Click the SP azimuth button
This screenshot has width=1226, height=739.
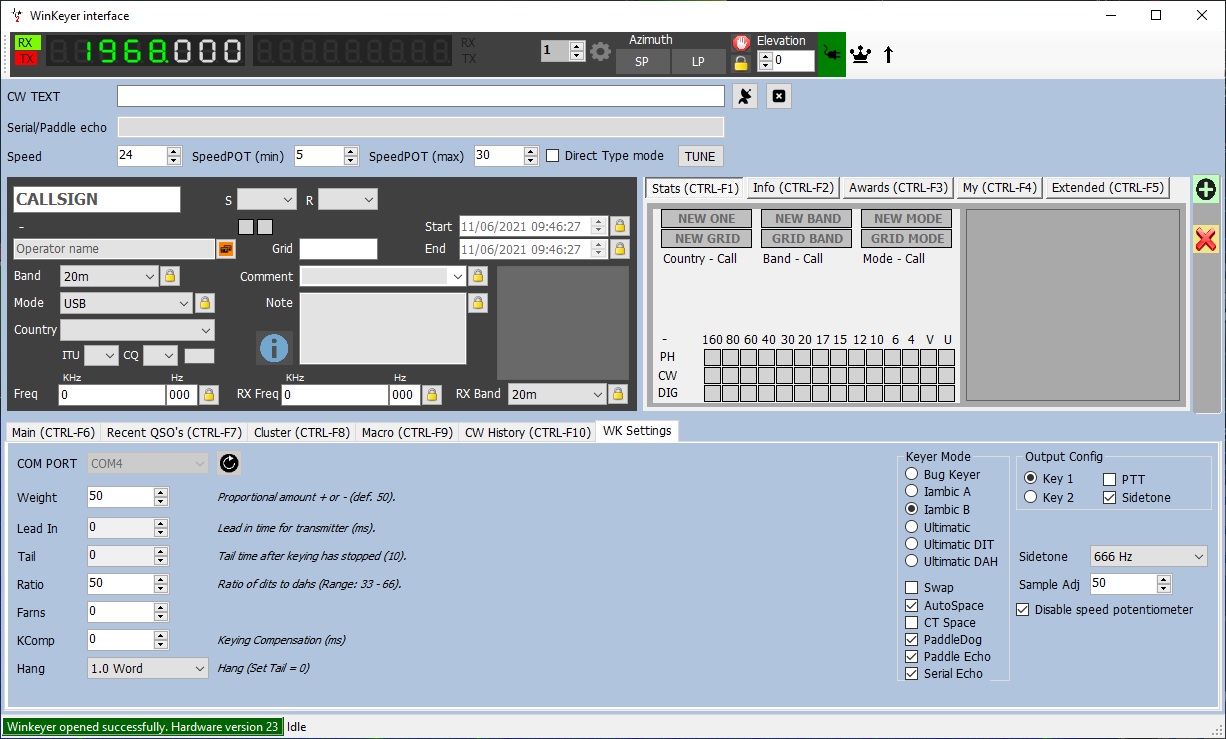(641, 62)
